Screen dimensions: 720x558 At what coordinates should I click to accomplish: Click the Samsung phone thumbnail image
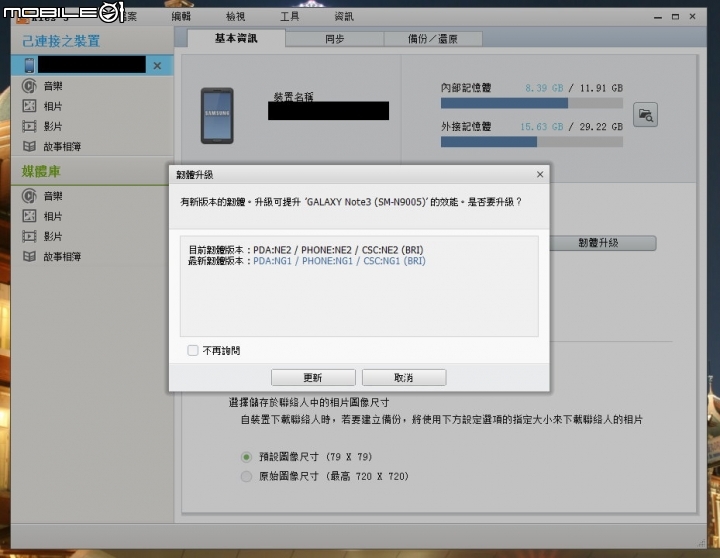217,116
